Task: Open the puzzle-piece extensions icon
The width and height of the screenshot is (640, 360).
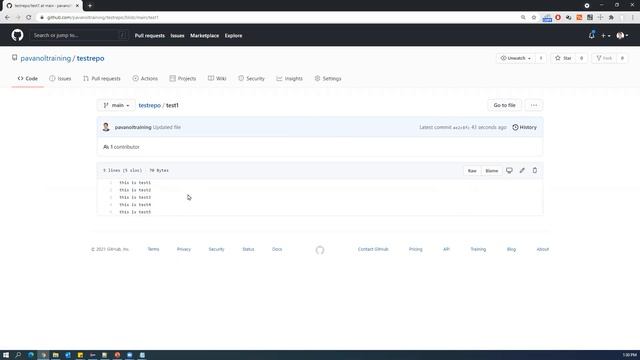Action: tap(611, 18)
